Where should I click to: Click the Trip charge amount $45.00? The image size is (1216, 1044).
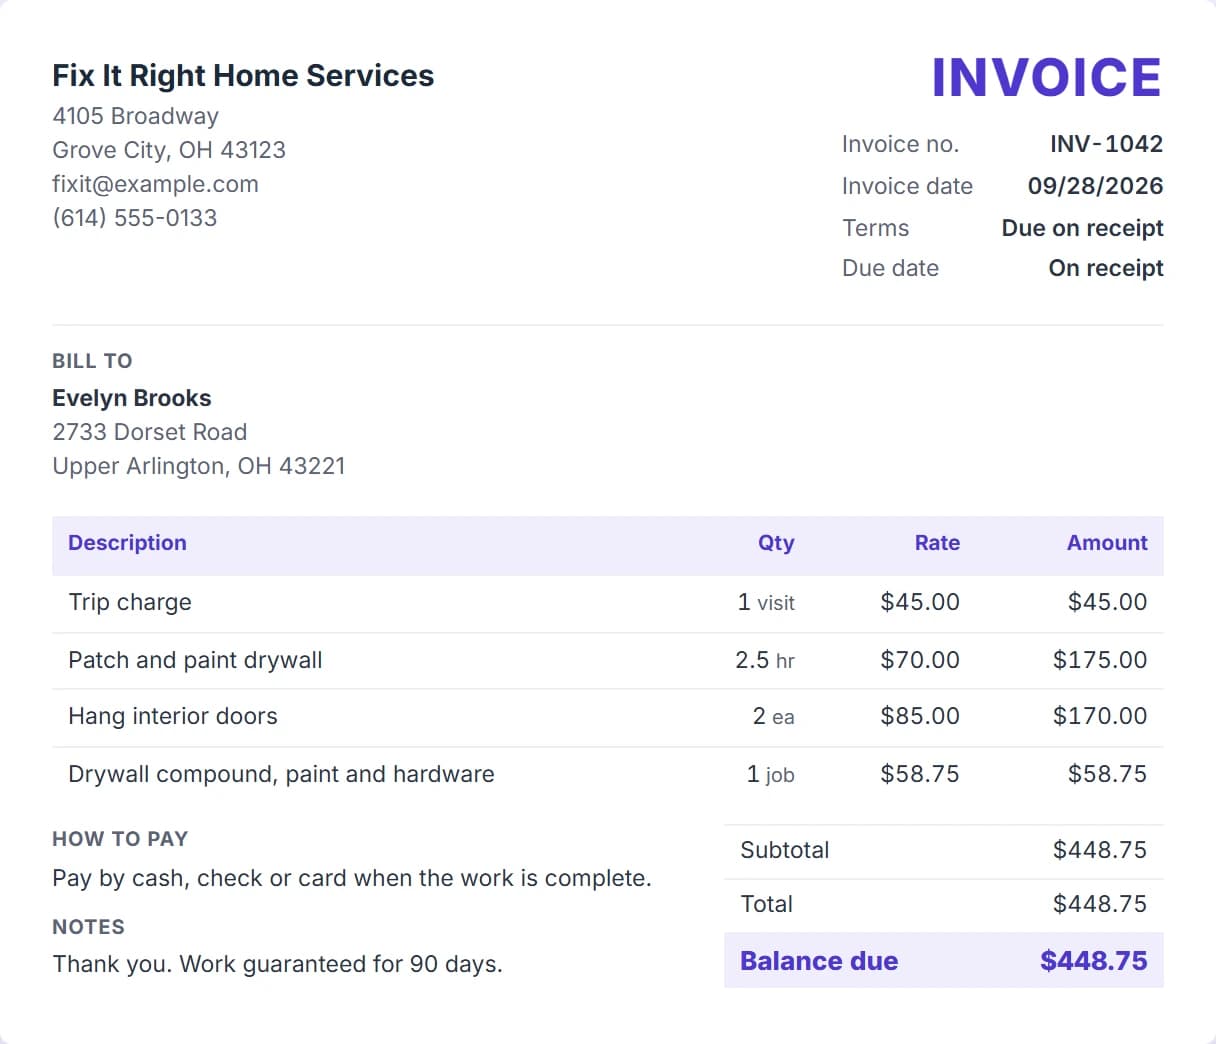point(1107,602)
